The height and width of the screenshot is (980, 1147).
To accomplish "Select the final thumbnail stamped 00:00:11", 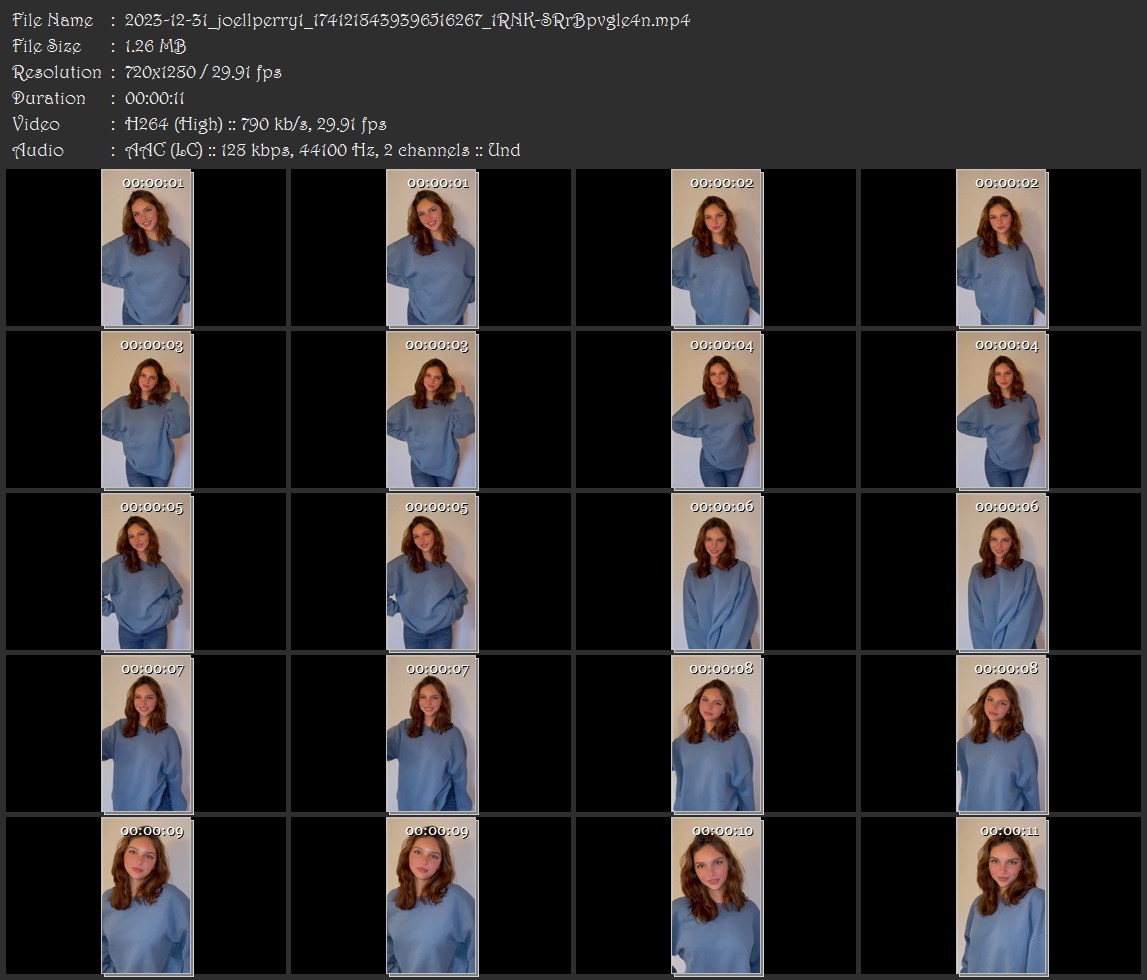I will (1001, 897).
